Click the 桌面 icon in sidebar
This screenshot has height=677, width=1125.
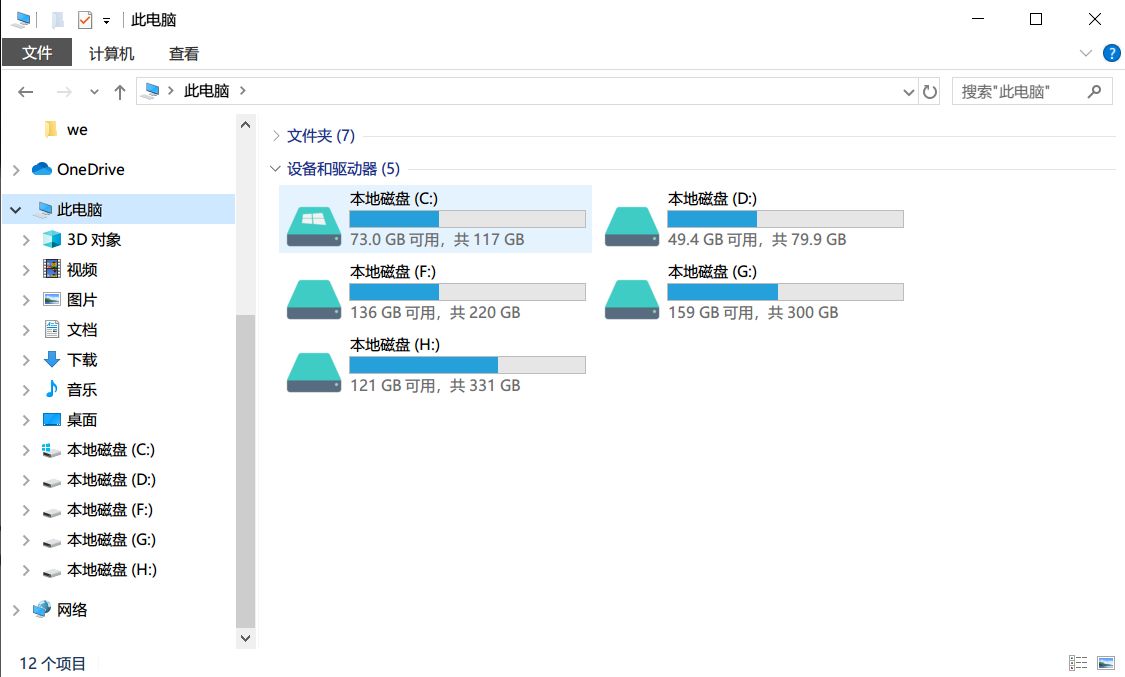coord(52,420)
